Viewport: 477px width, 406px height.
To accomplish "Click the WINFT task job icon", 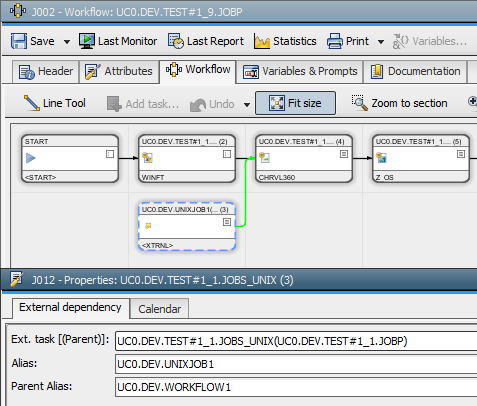I will point(147,157).
